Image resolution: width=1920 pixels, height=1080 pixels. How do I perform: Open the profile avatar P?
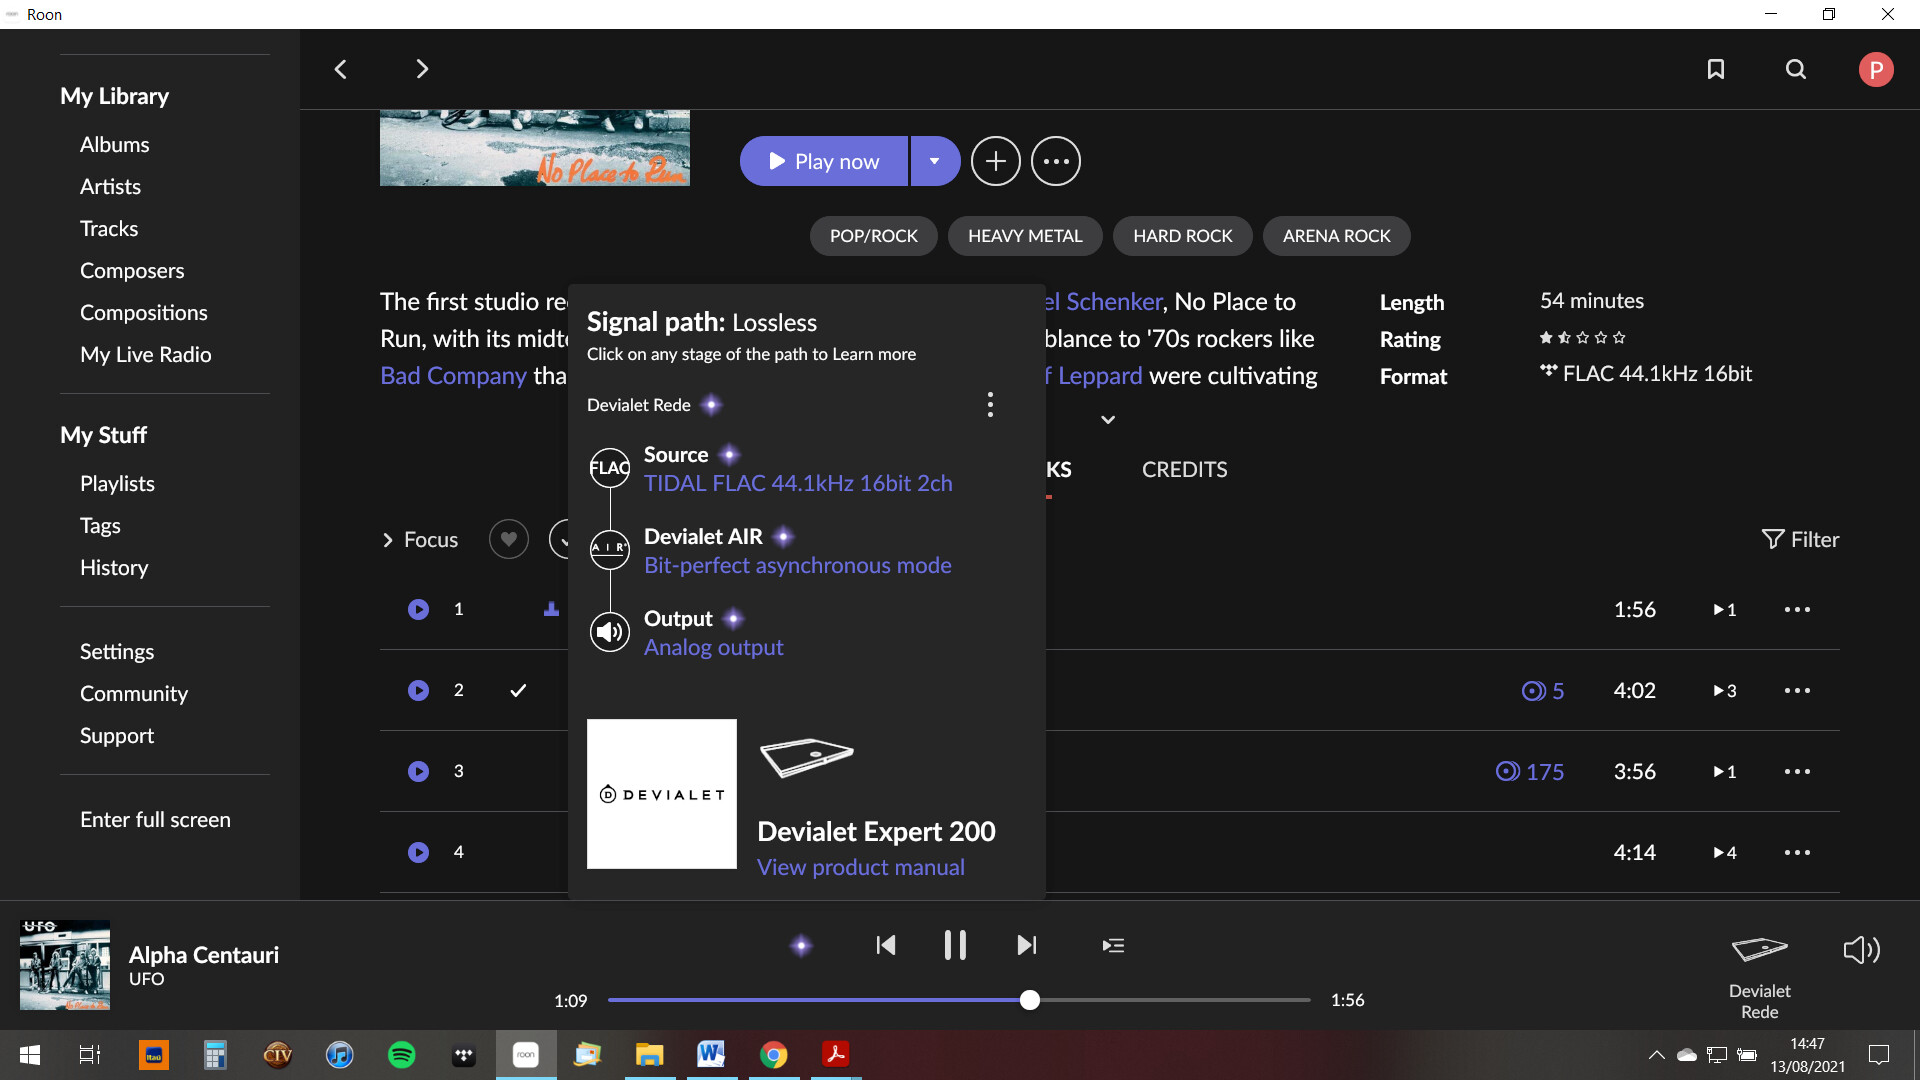click(1876, 69)
